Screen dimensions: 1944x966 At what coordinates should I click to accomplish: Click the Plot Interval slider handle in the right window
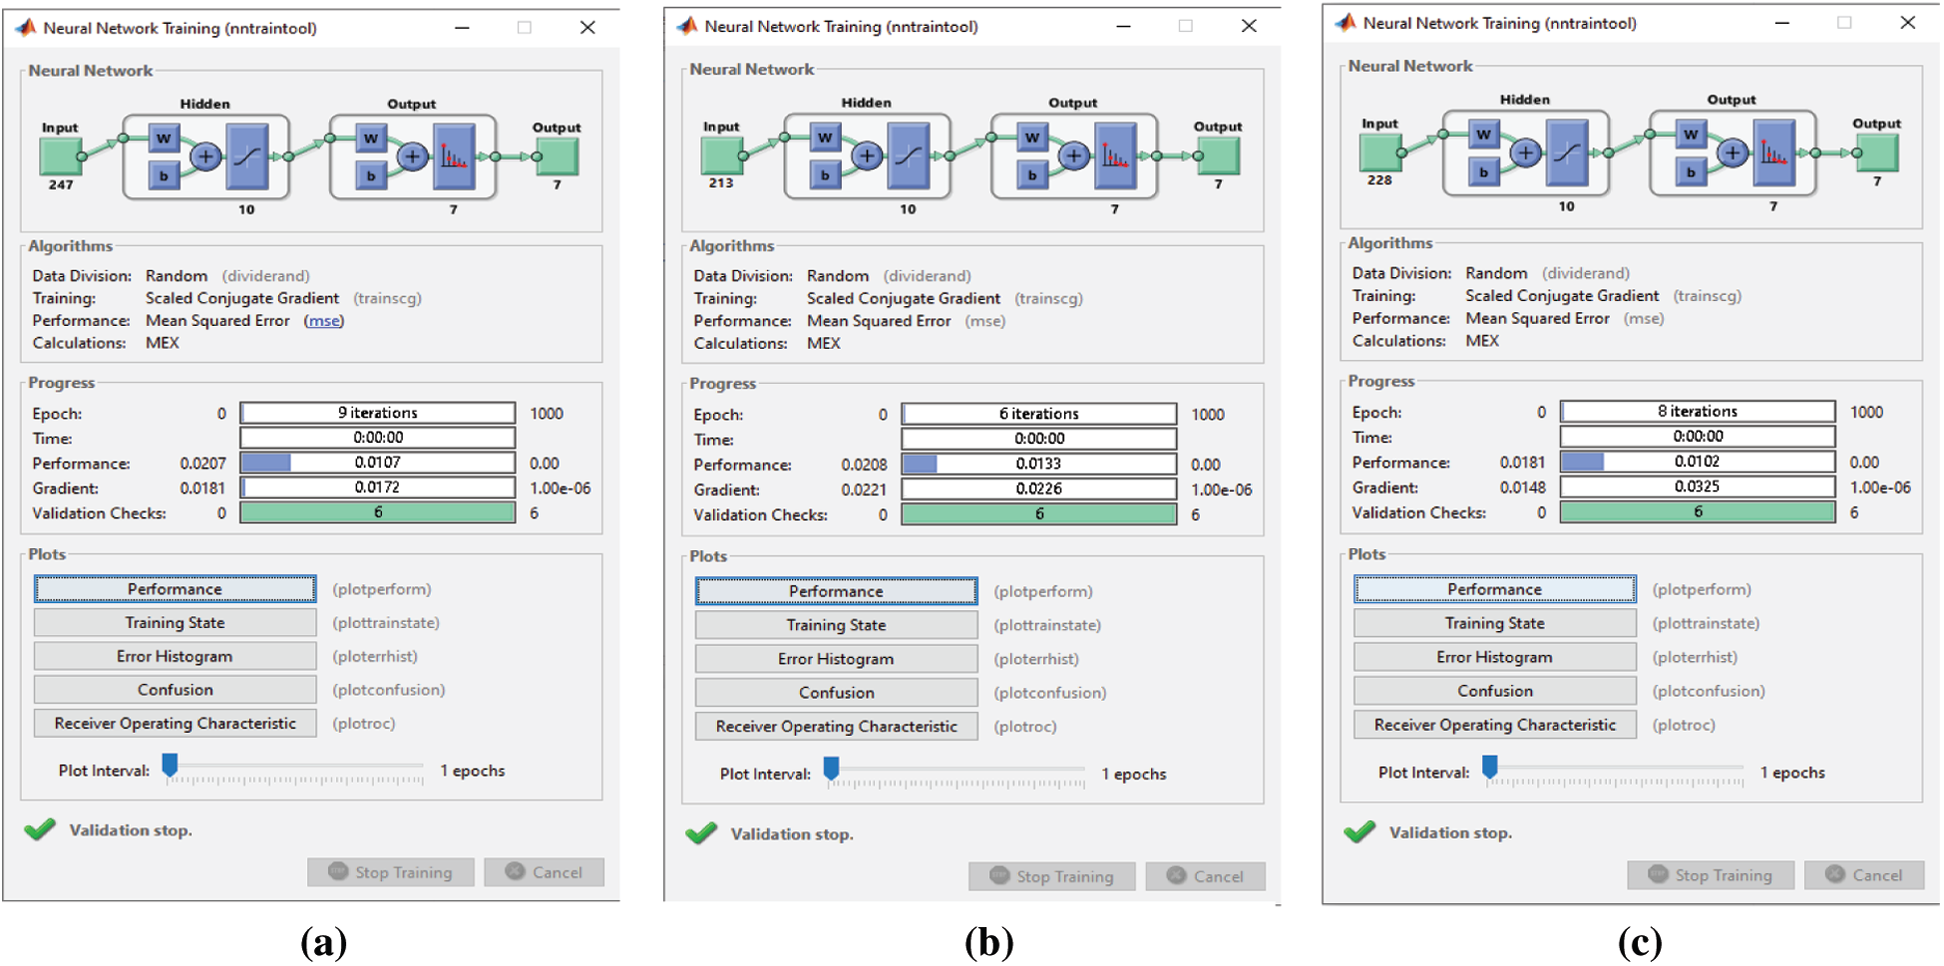1490,767
